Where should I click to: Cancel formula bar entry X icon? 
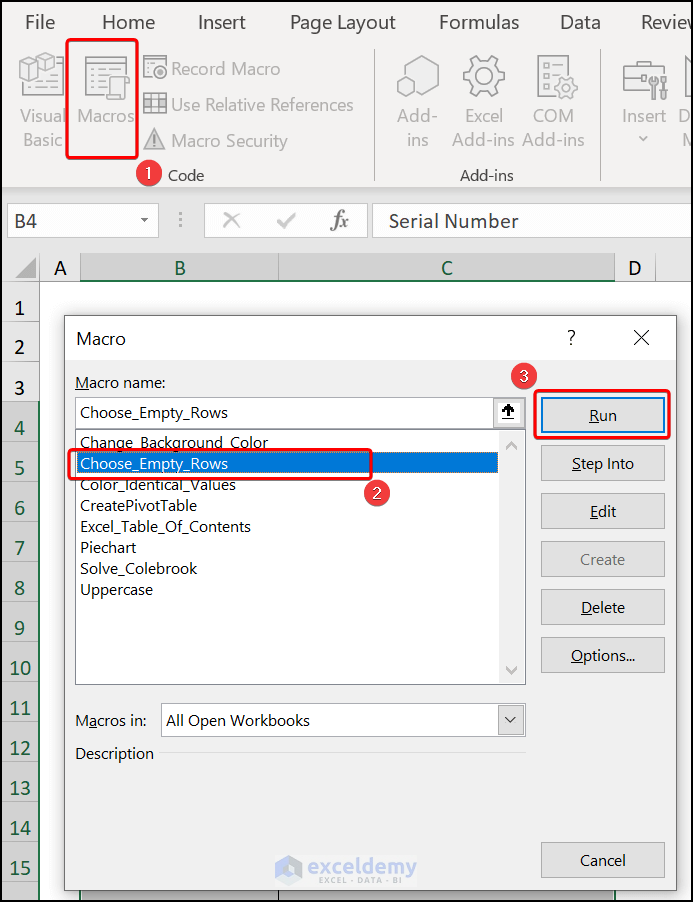(231, 220)
